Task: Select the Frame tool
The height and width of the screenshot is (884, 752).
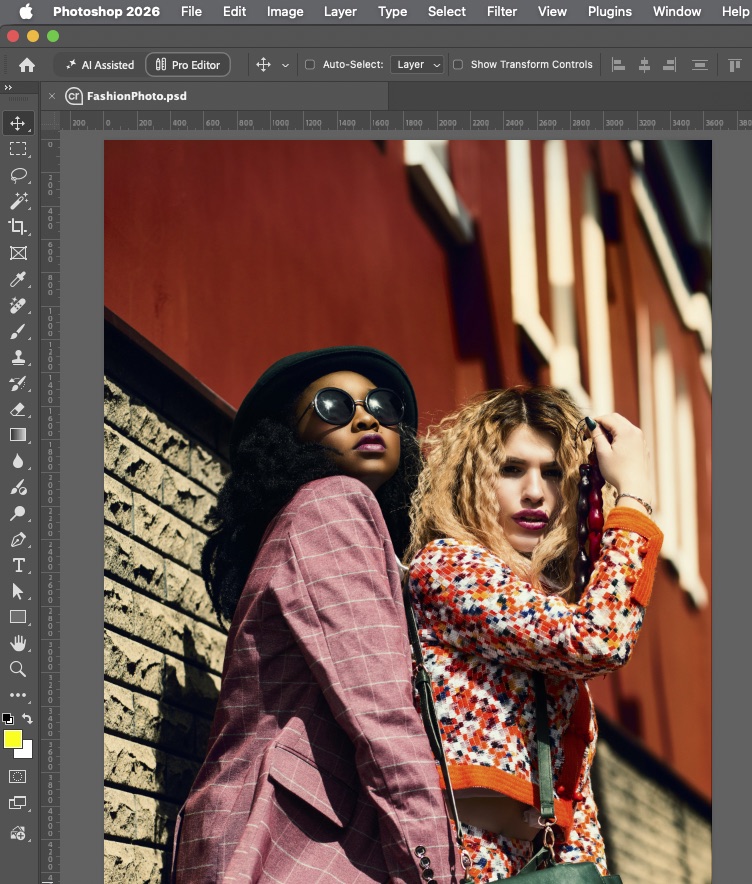Action: [17, 253]
